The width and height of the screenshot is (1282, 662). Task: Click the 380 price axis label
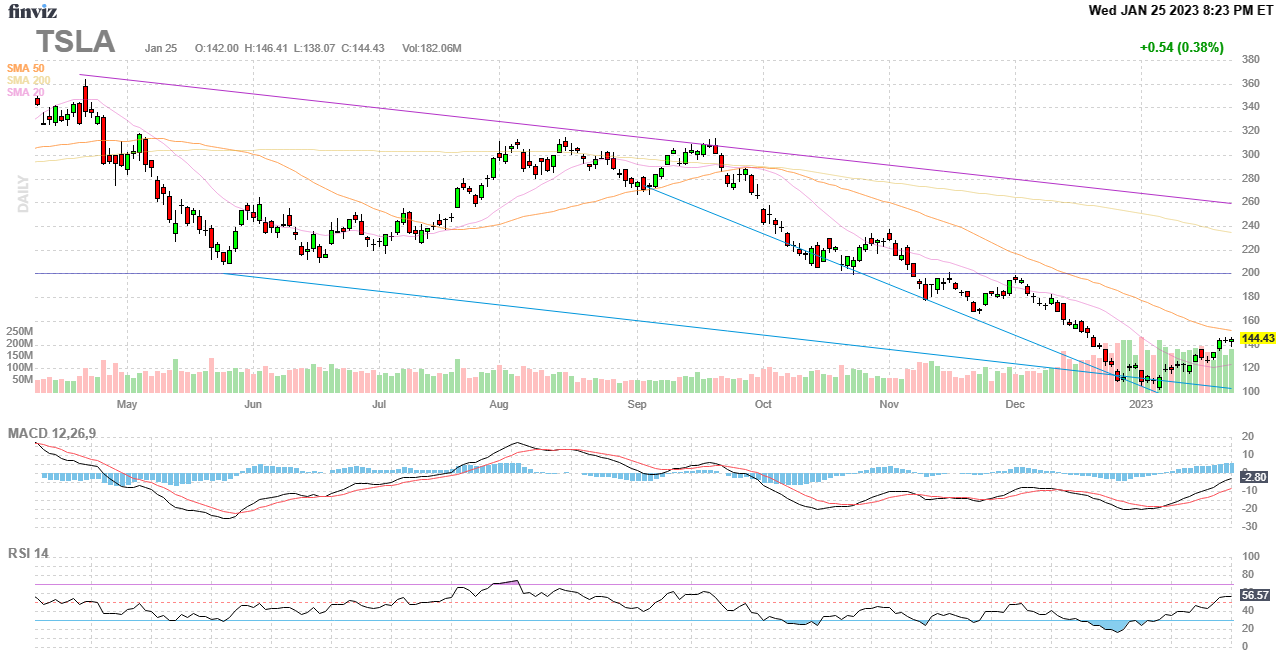click(x=1250, y=59)
